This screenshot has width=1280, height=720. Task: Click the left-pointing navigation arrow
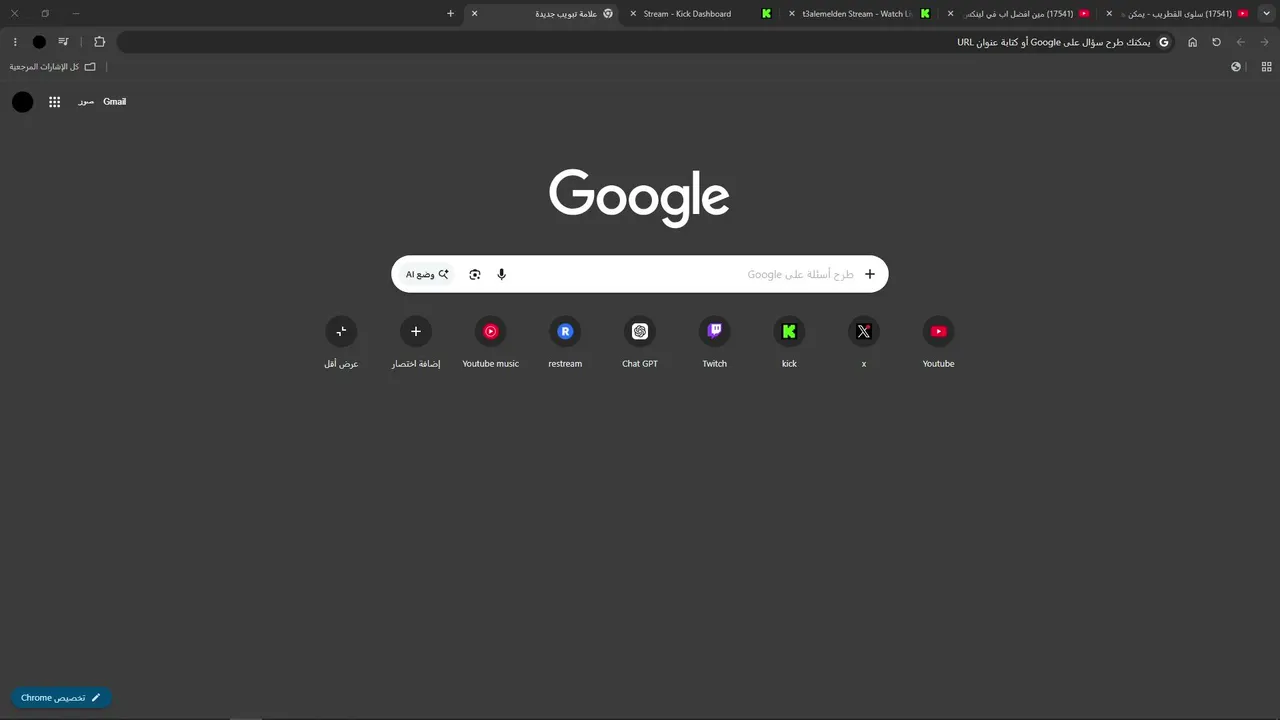coord(1241,42)
